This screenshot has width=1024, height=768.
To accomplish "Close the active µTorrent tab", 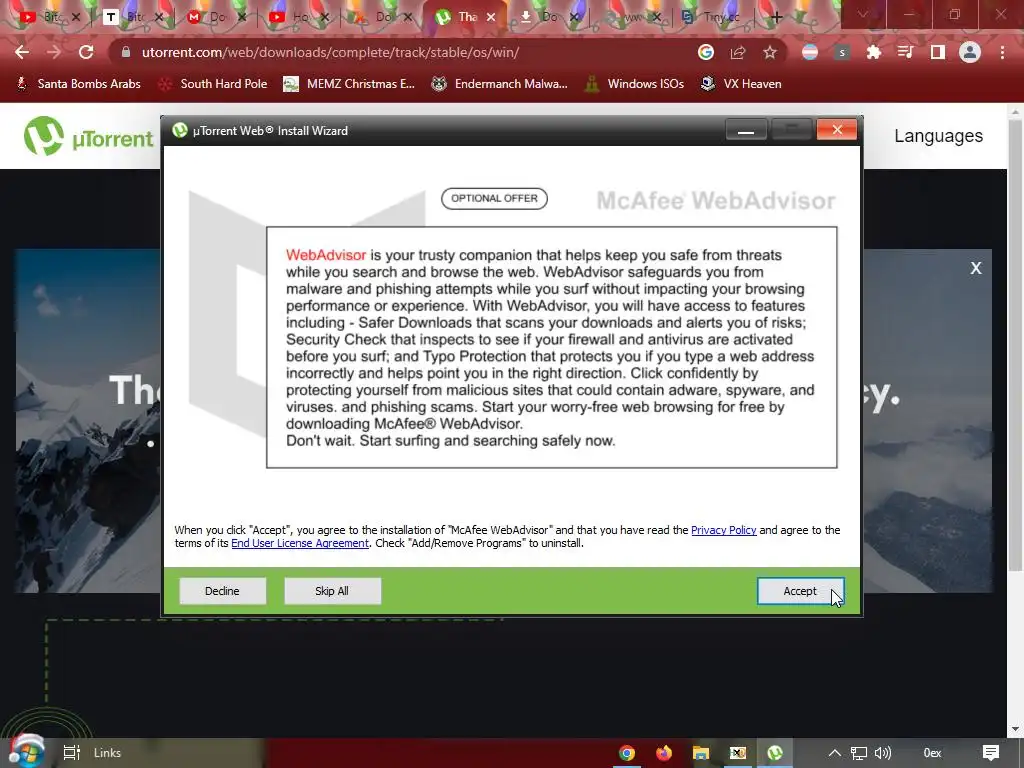I will tap(491, 17).
